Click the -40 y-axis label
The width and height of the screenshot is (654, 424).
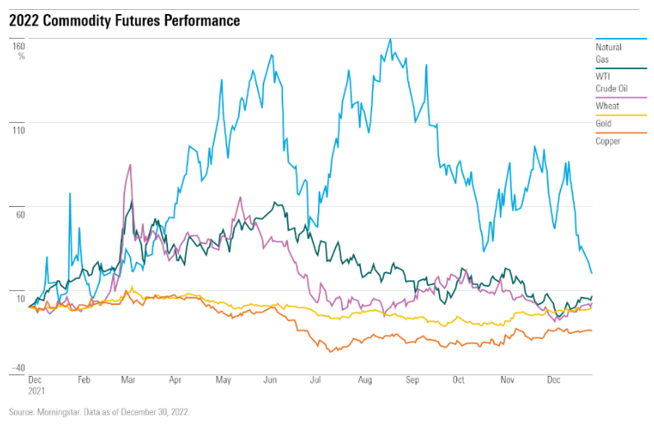[x=19, y=369]
